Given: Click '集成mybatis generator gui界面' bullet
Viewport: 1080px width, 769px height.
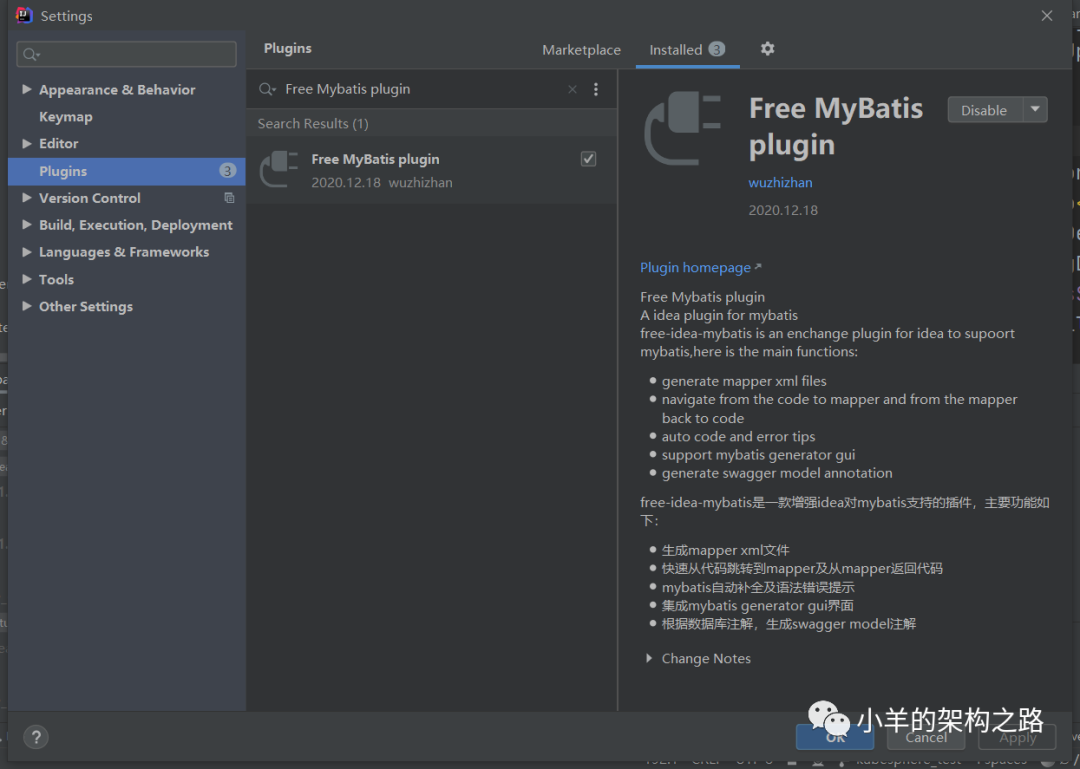Looking at the screenshot, I should click(x=758, y=606).
